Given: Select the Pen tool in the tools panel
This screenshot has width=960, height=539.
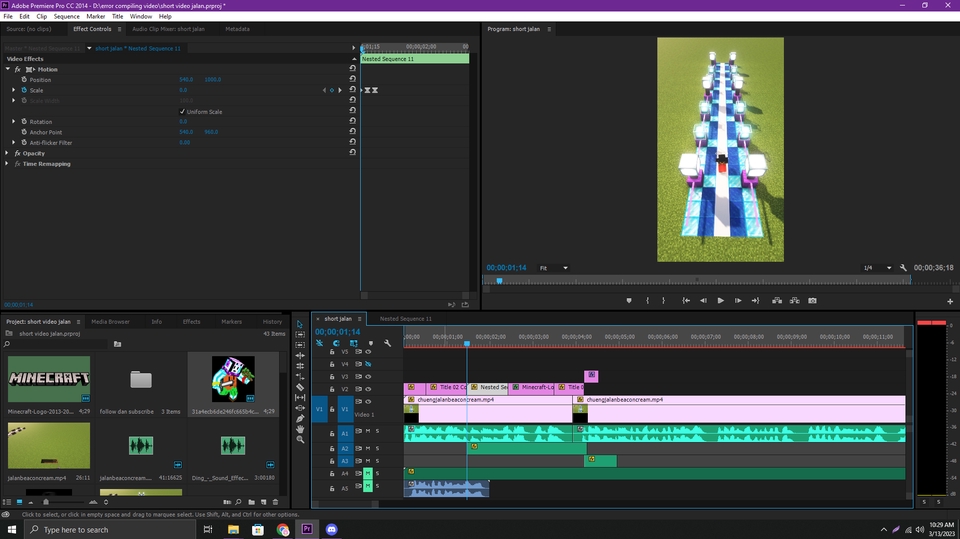Looking at the screenshot, I should (x=300, y=418).
